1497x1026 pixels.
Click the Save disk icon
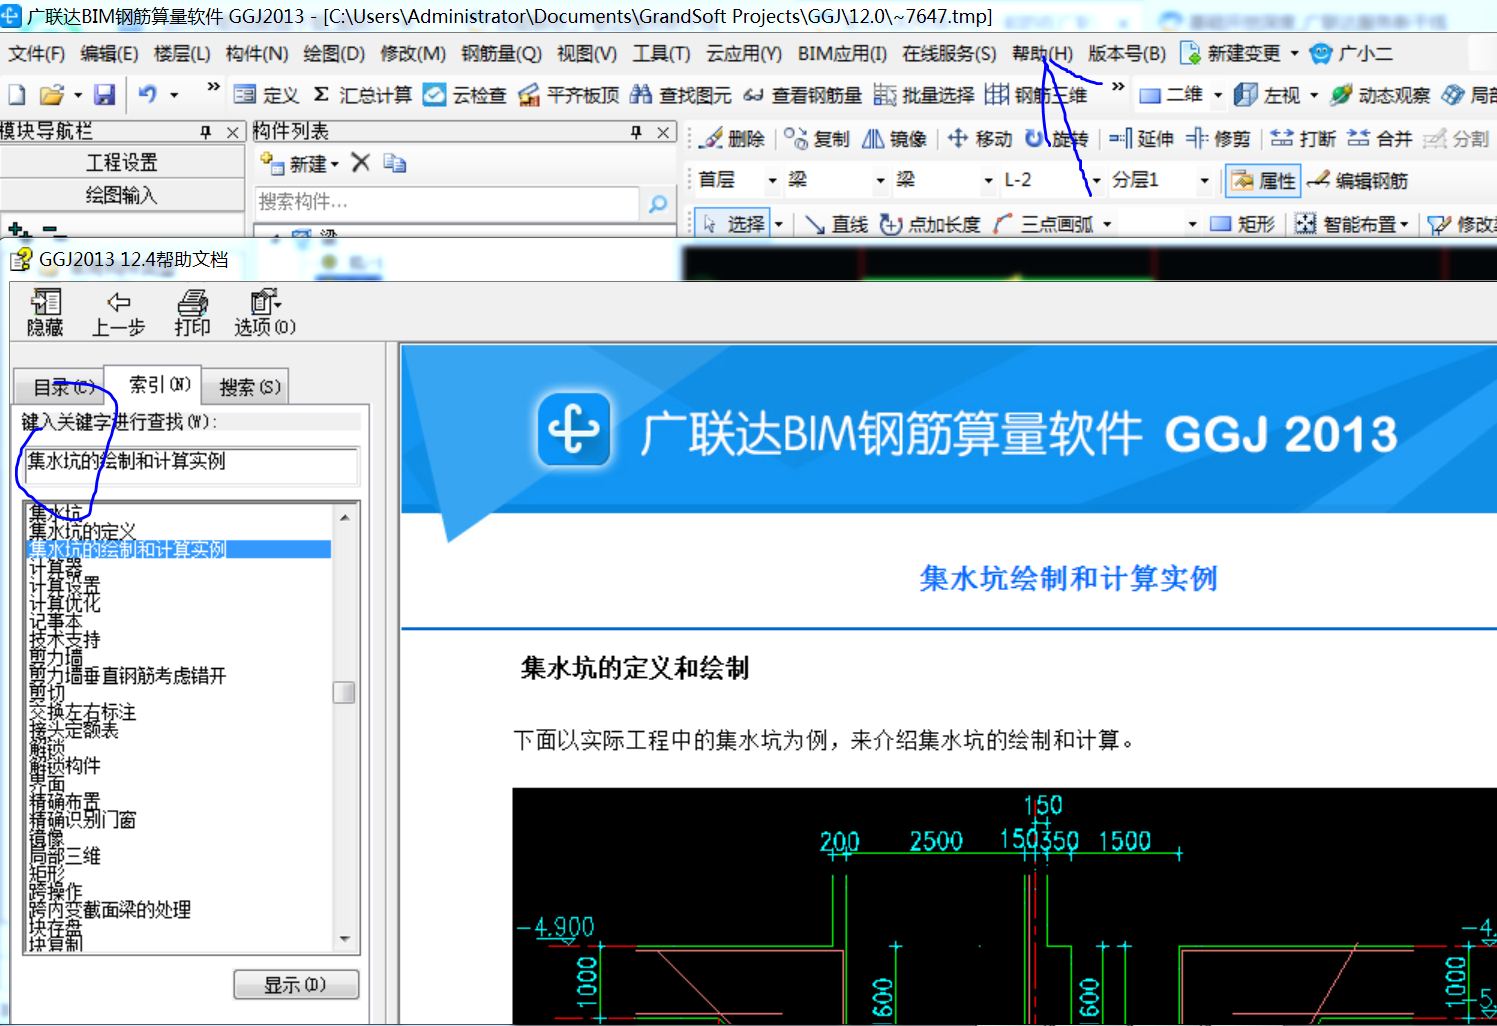104,94
